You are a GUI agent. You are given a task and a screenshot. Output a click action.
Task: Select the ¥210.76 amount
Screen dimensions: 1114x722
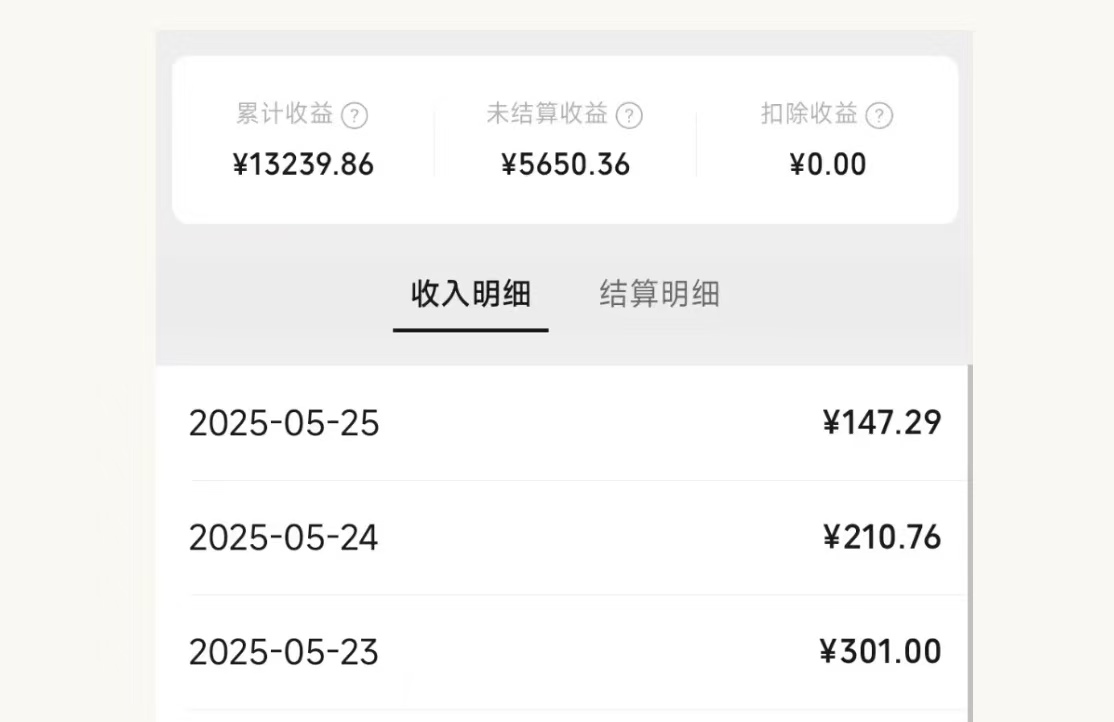tap(881, 538)
